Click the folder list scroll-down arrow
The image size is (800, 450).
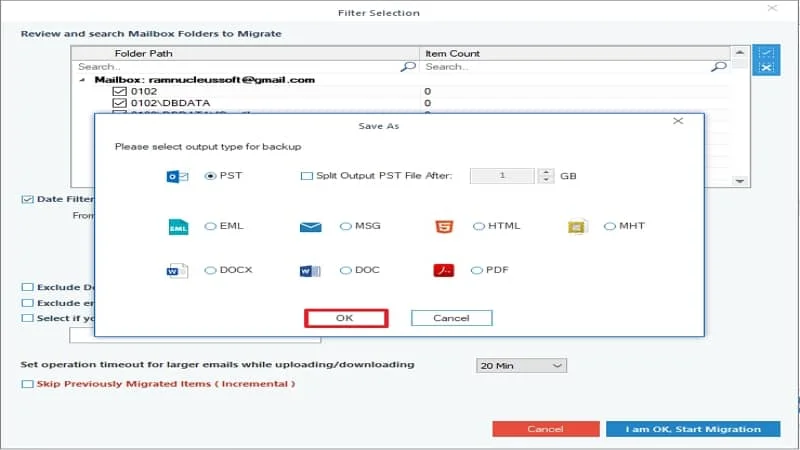point(739,181)
